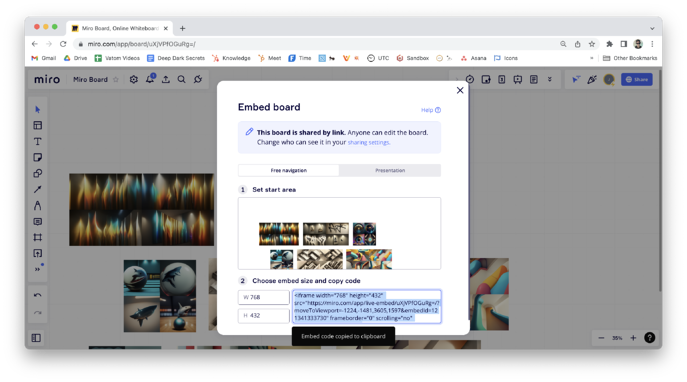Open the user avatar in Miro toolbar
The image size is (687, 382).
coord(609,79)
